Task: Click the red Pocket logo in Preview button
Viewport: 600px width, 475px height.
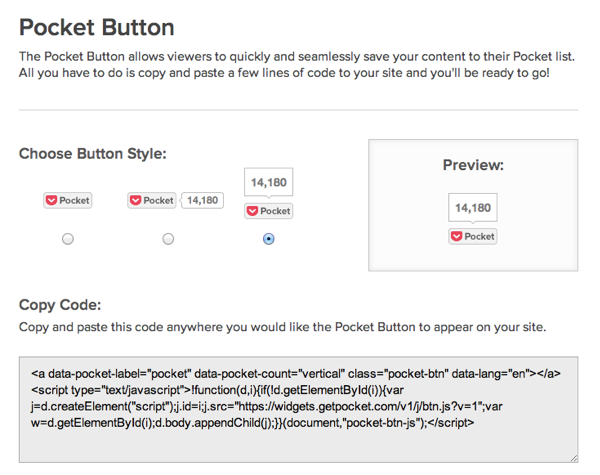Action: click(x=457, y=236)
